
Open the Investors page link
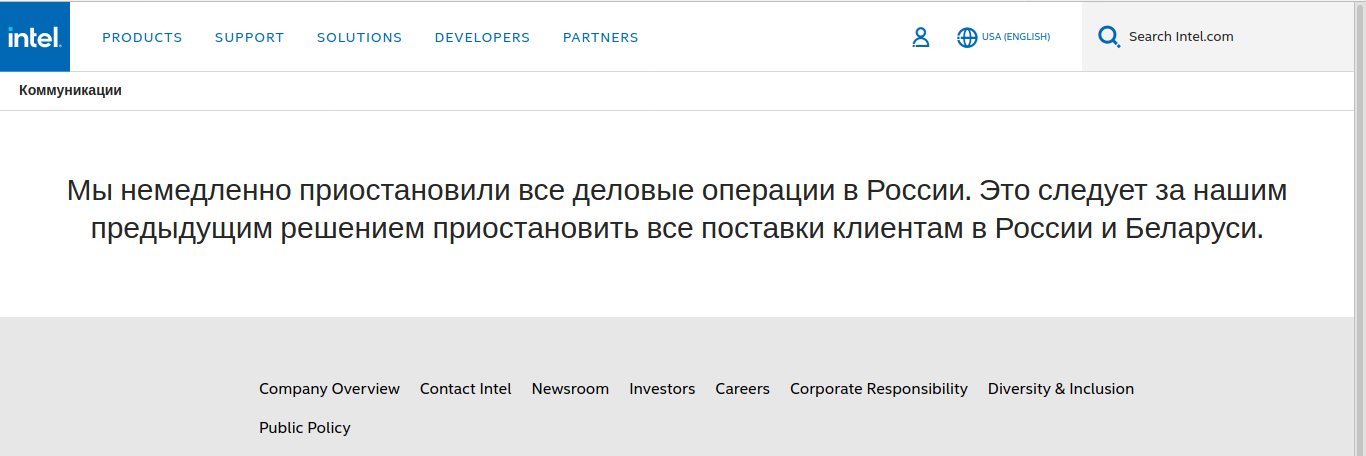662,389
